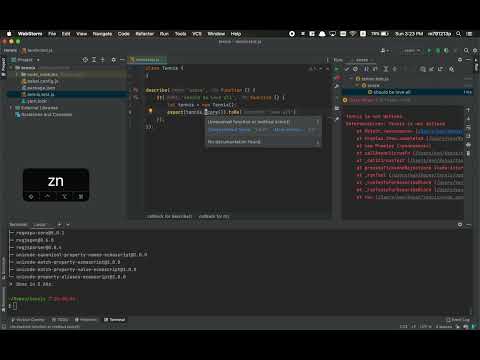Open Version Control tool window tab

point(27,320)
